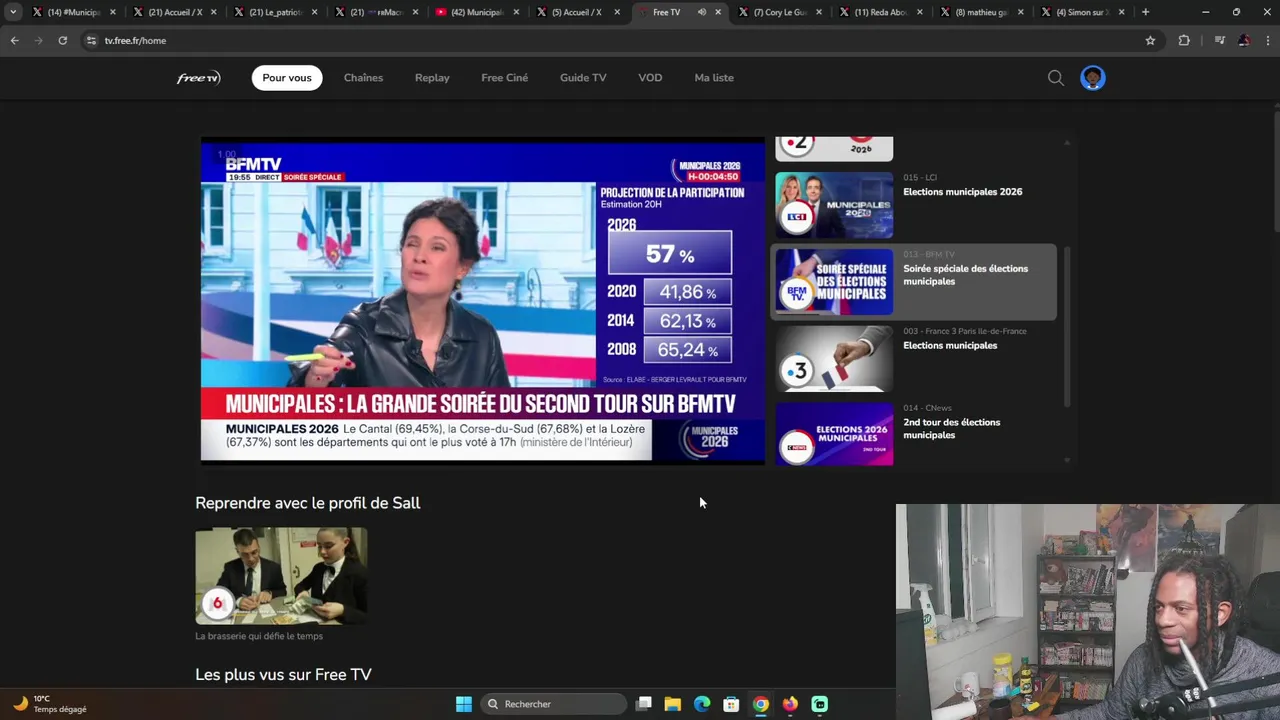This screenshot has width=1280, height=720.
Task: Open the Guide TV section
Action: pos(583,78)
